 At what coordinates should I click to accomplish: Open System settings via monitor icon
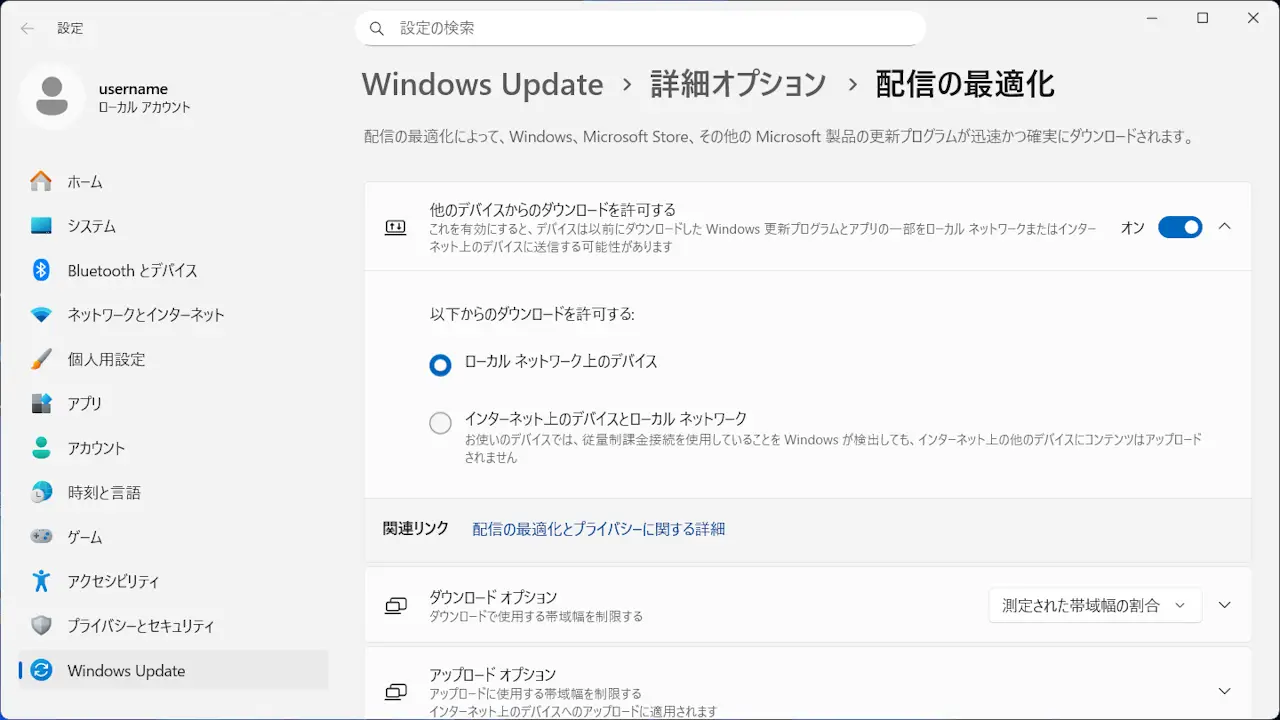pos(41,226)
